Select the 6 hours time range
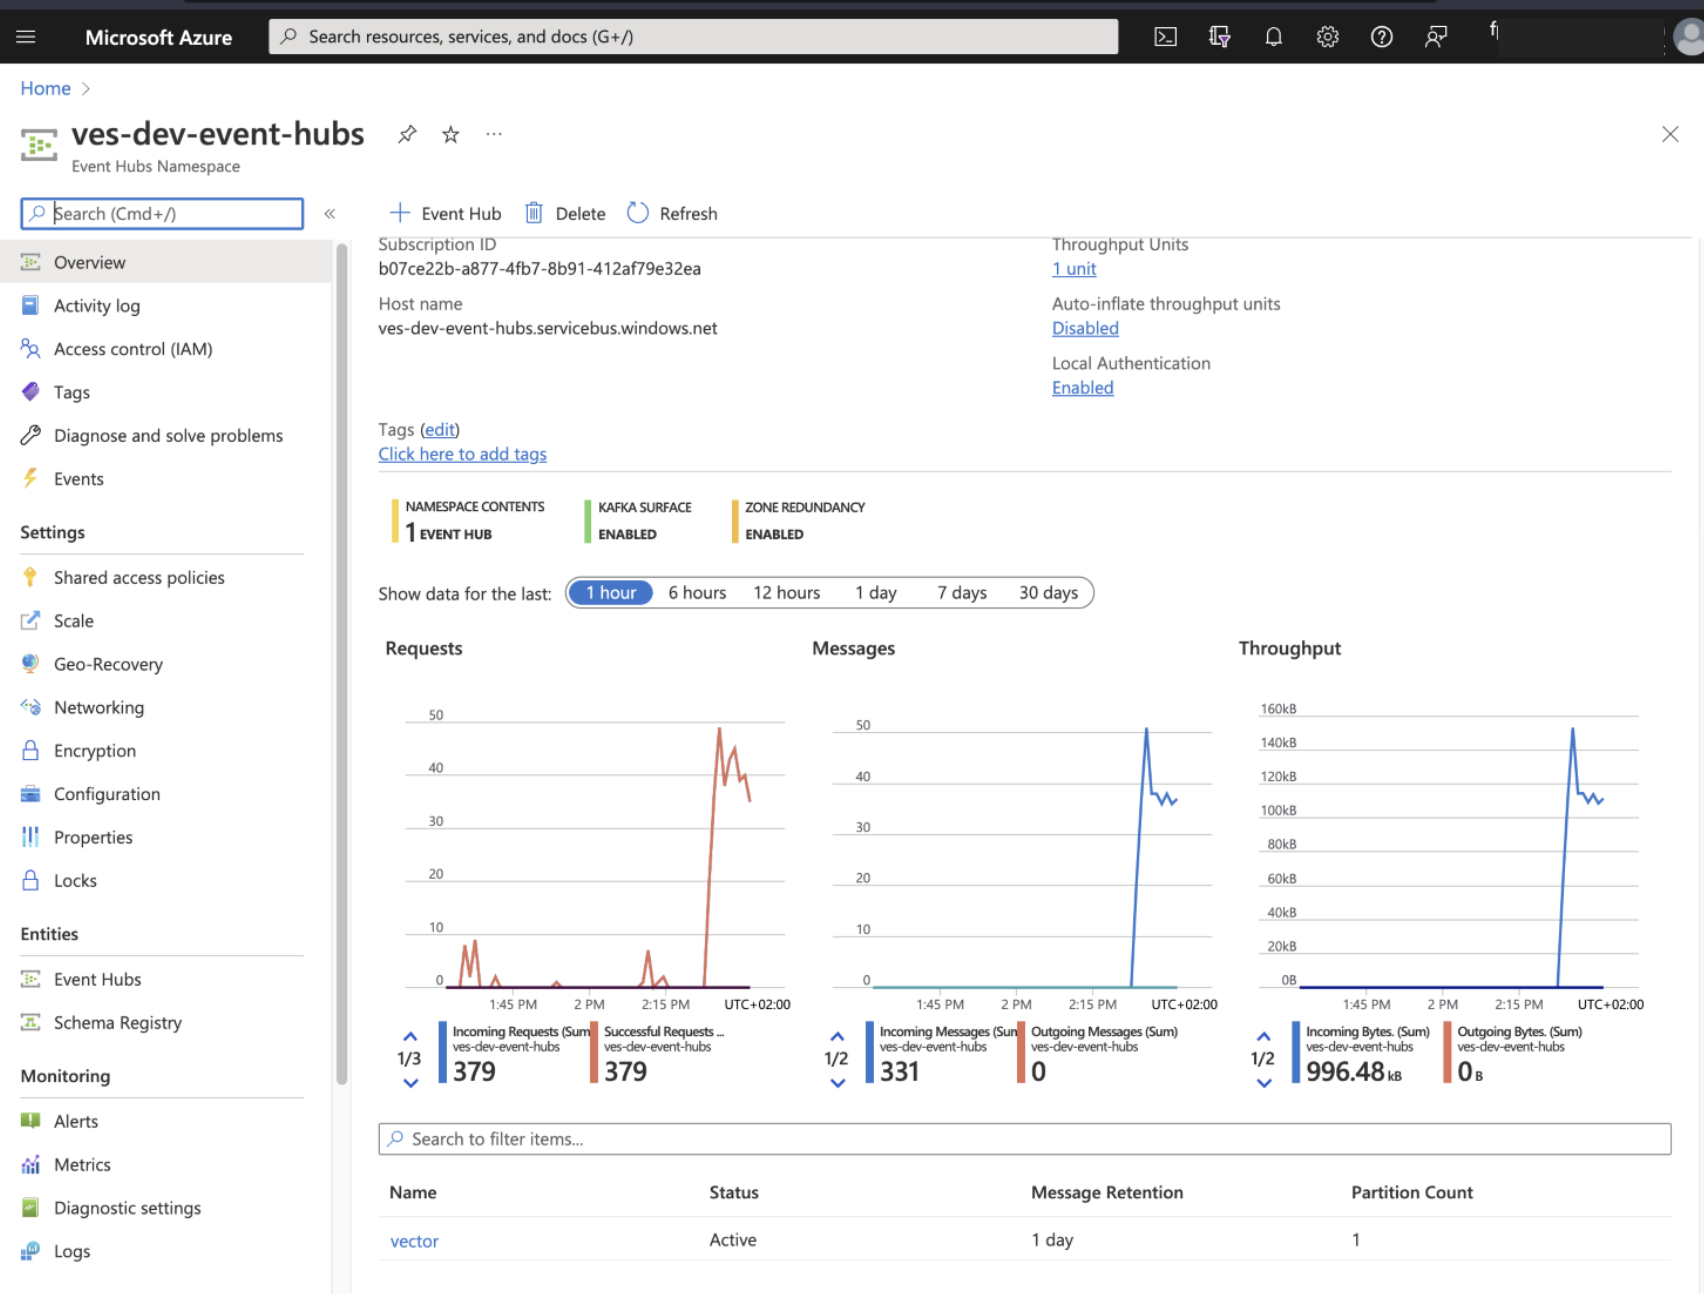The width and height of the screenshot is (1704, 1294). (x=696, y=592)
